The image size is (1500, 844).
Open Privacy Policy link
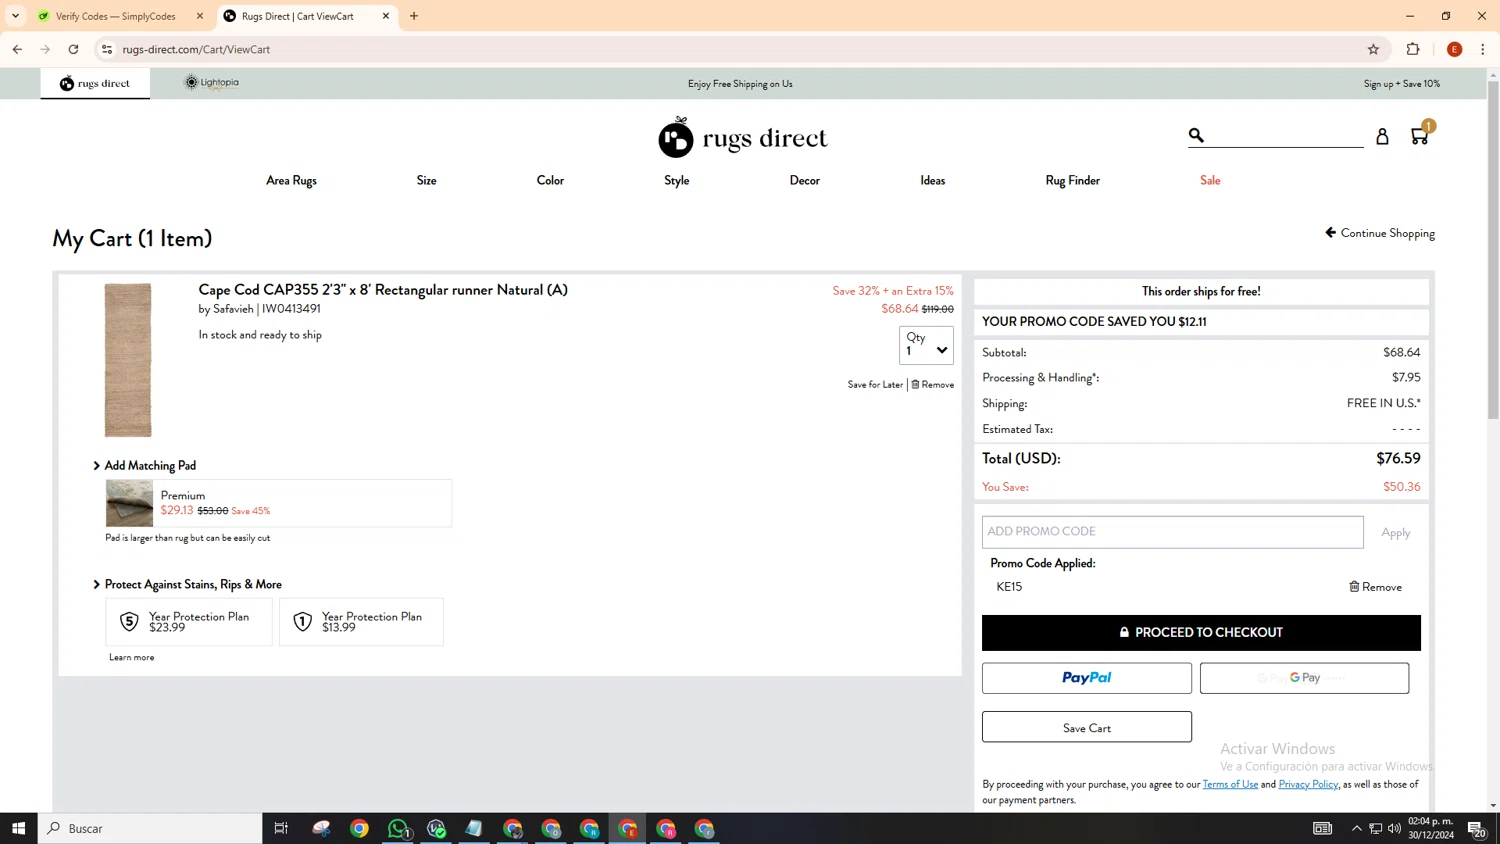tap(1308, 784)
